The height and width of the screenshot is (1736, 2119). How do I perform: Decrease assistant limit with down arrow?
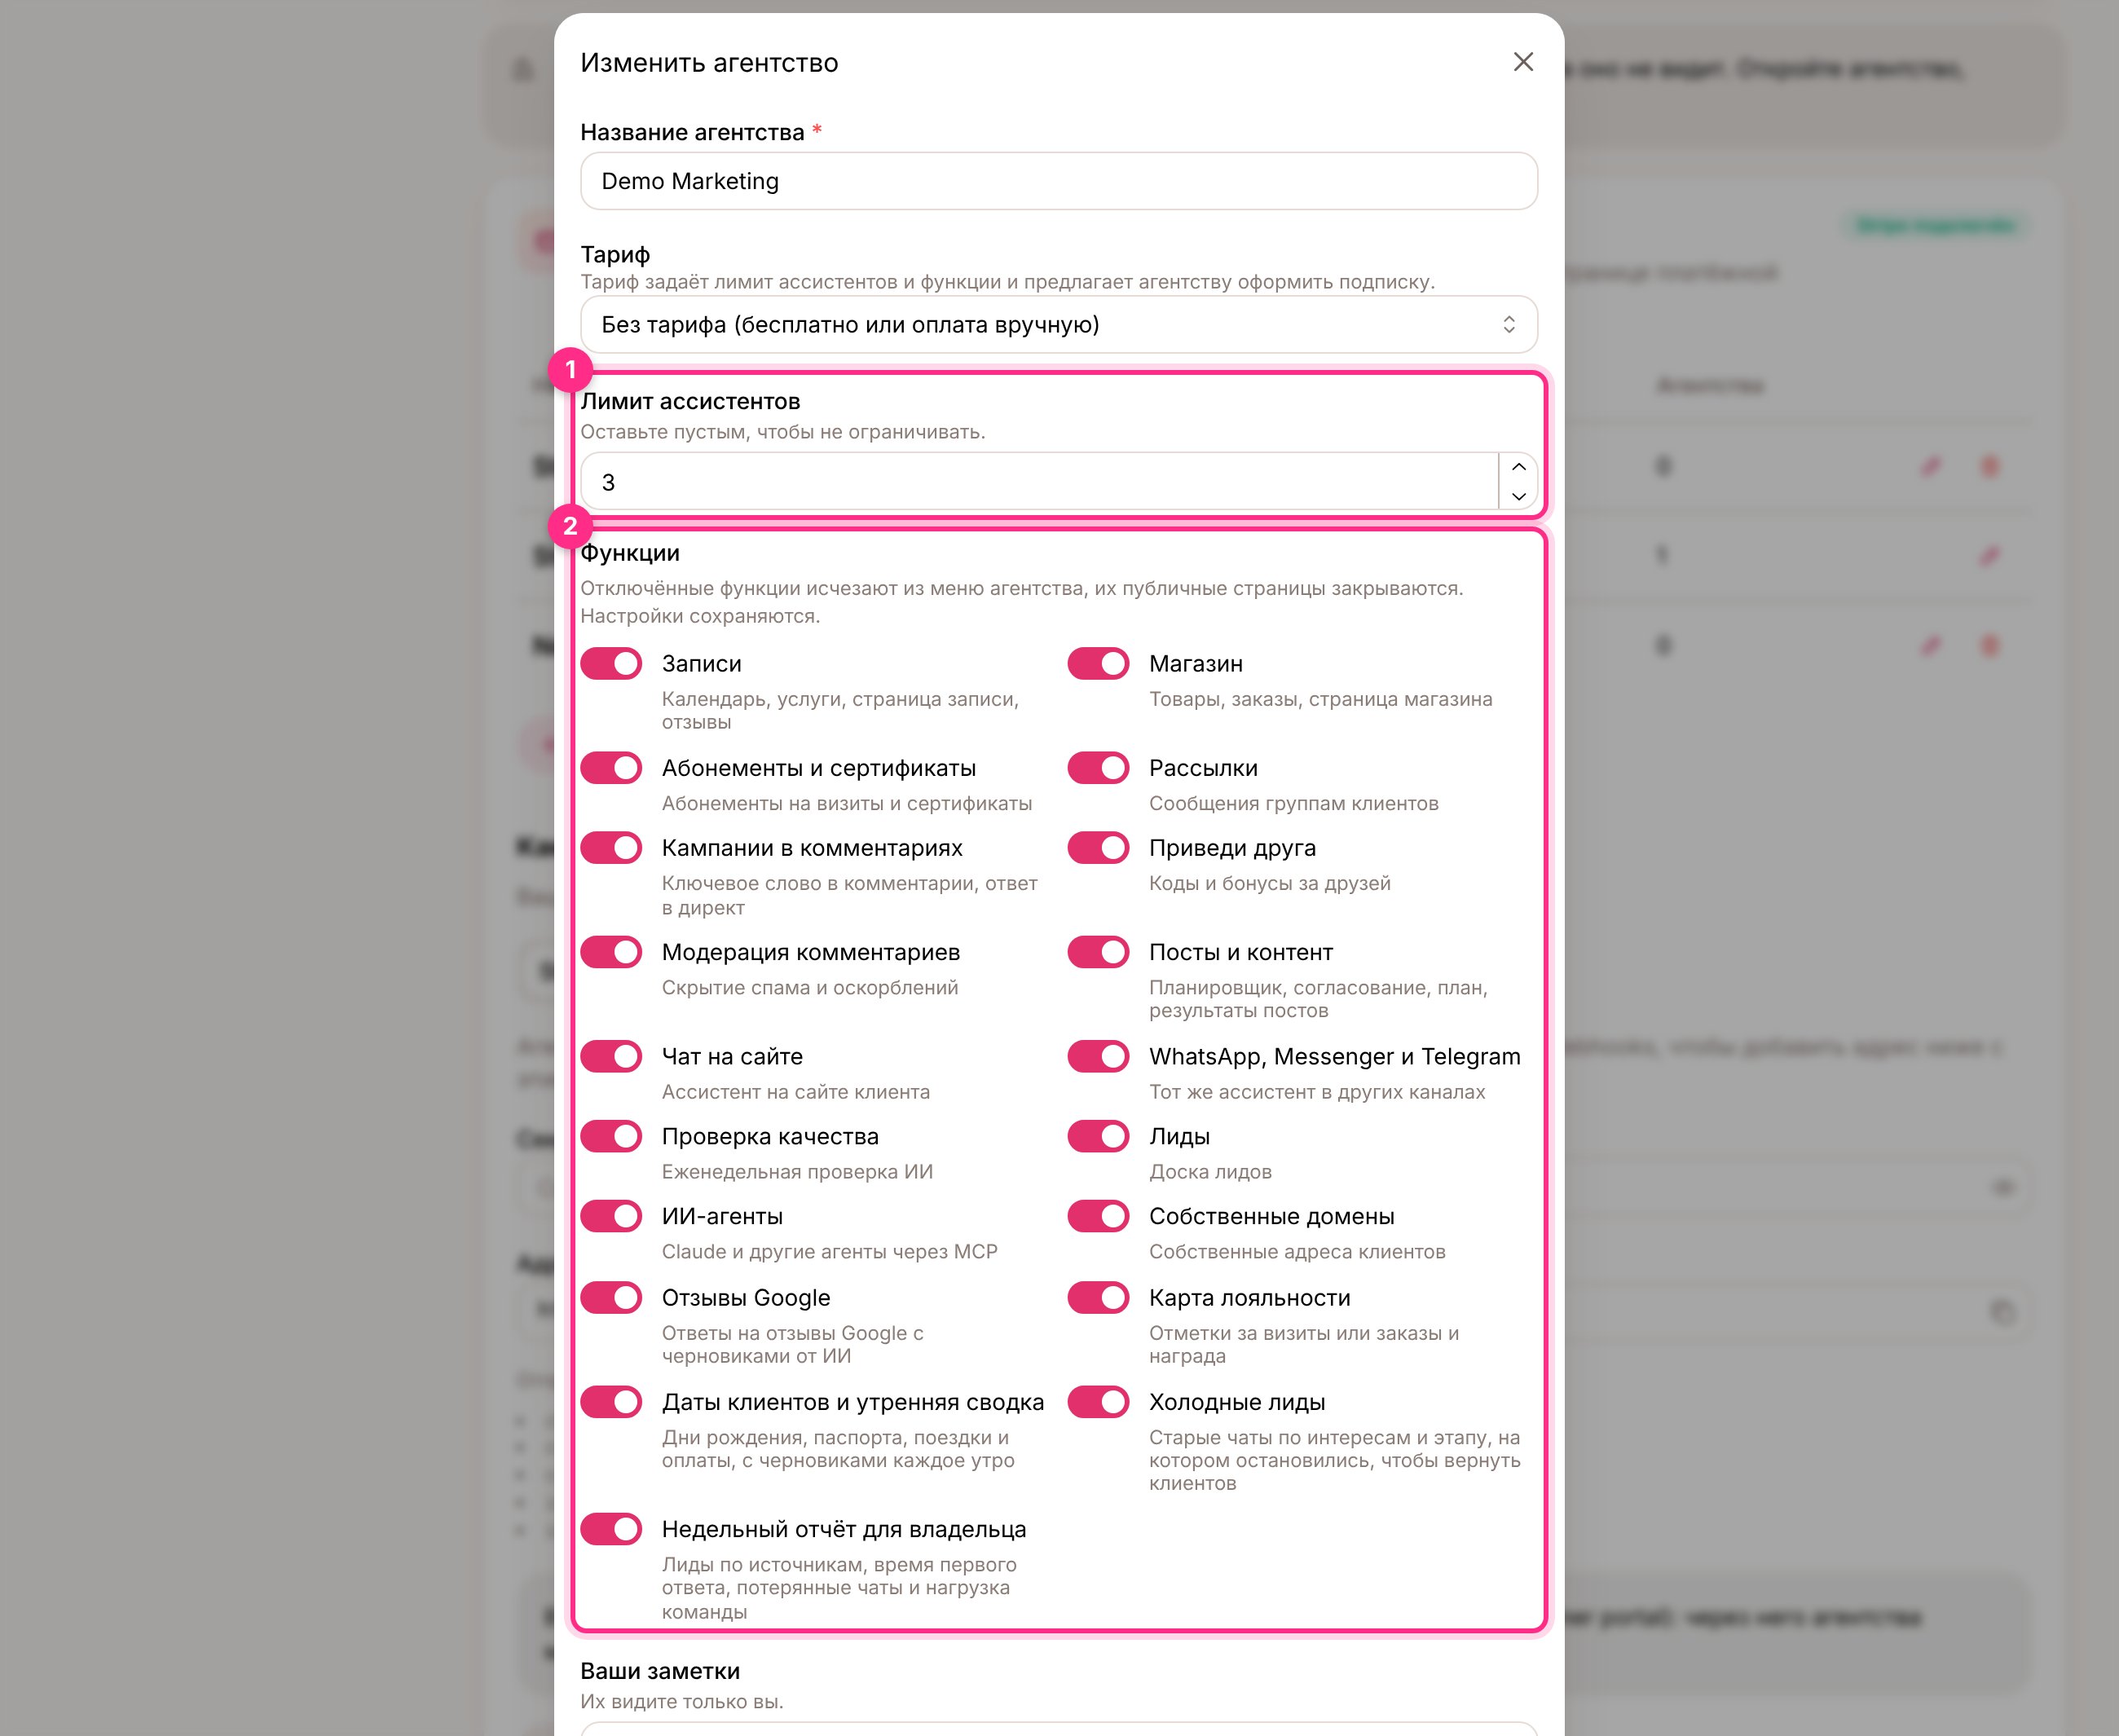(x=1518, y=496)
